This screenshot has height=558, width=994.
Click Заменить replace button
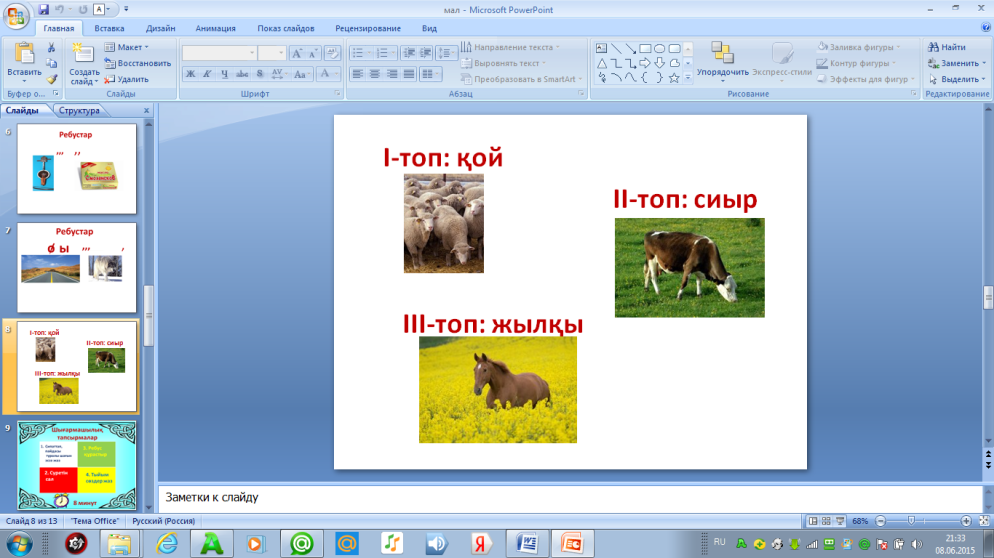click(x=957, y=63)
